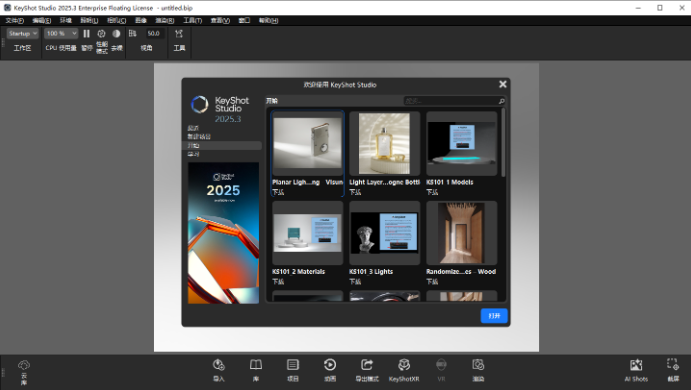
Task: Open the Library book icon
Action: [256, 365]
